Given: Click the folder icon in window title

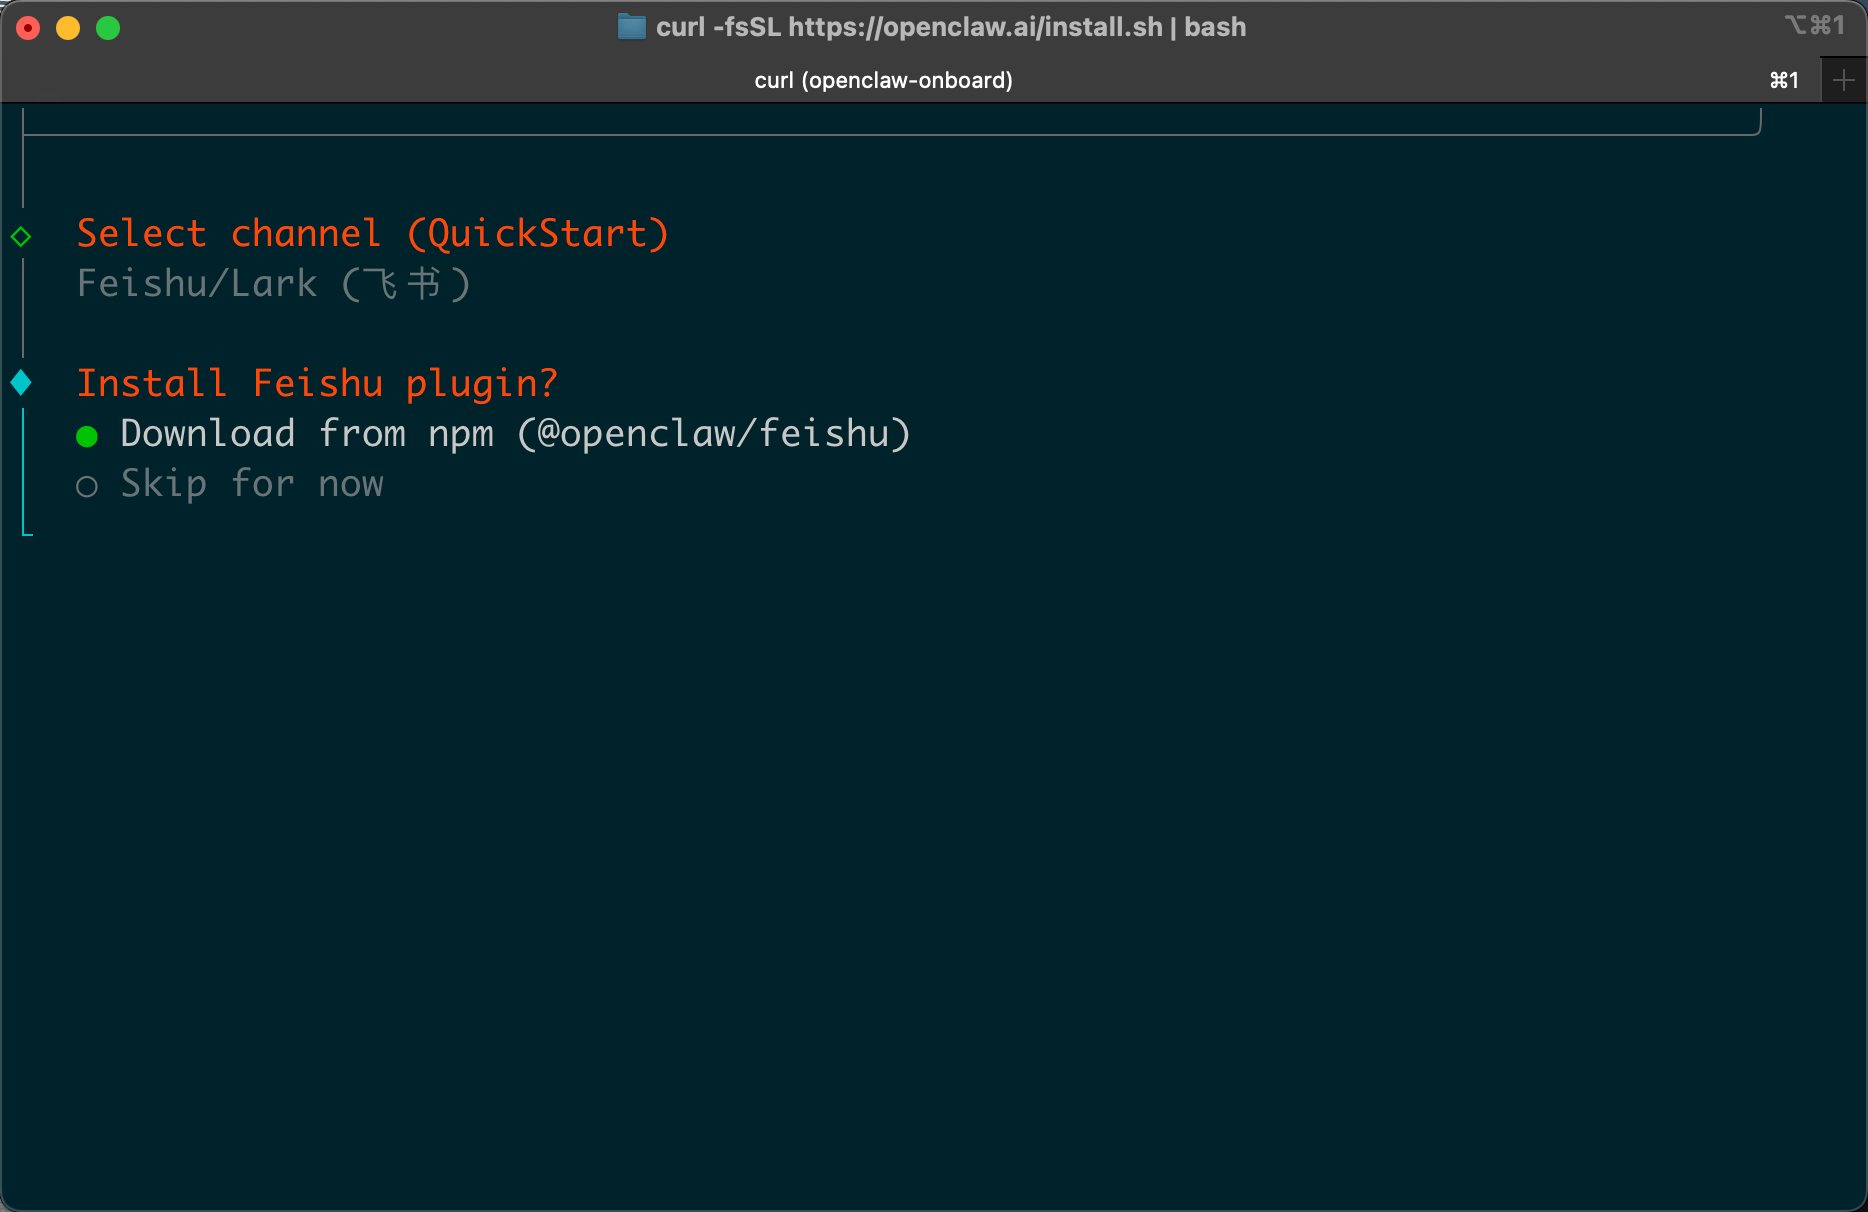Looking at the screenshot, I should (631, 27).
